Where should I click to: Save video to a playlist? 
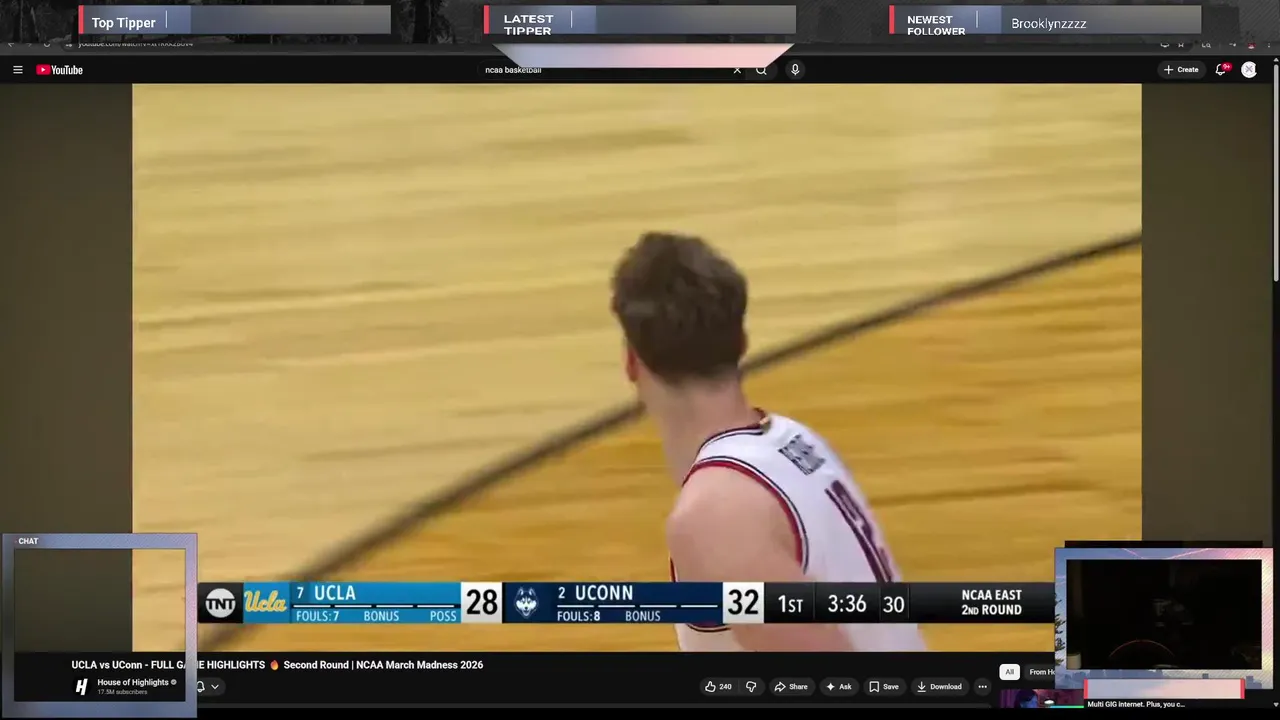884,687
